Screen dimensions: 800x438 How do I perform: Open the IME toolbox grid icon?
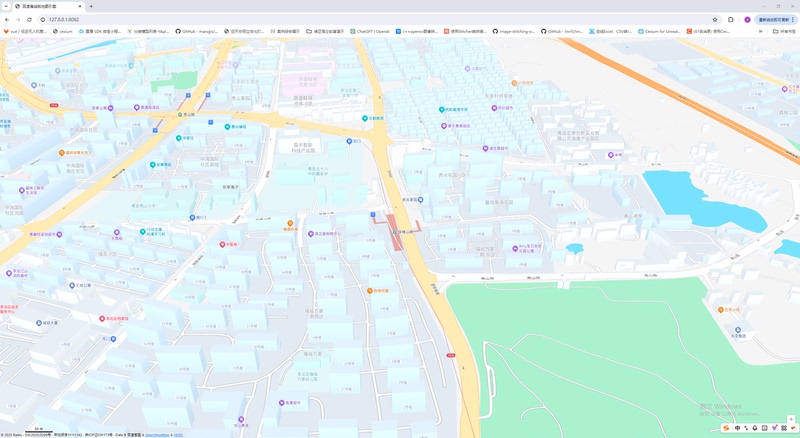coord(784,428)
